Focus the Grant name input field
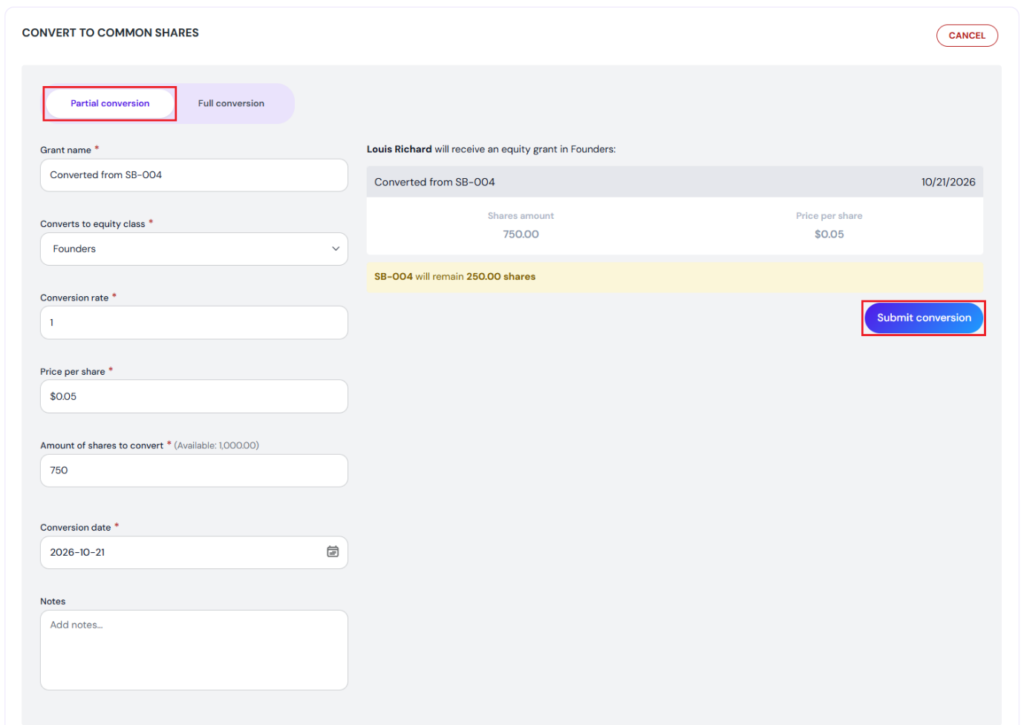This screenshot has width=1024, height=725. click(194, 175)
